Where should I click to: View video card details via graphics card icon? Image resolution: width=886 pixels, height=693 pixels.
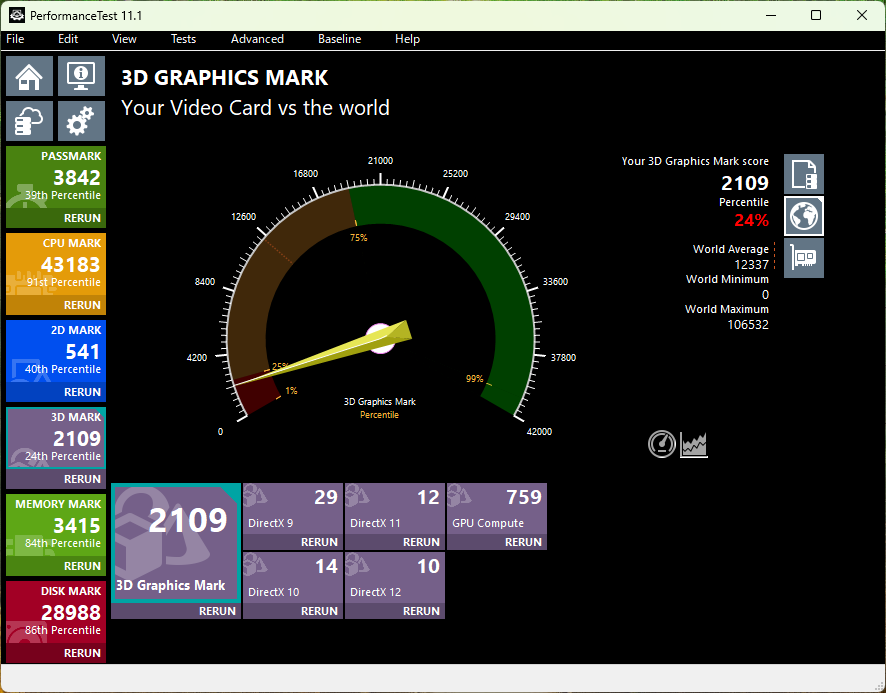[804, 257]
